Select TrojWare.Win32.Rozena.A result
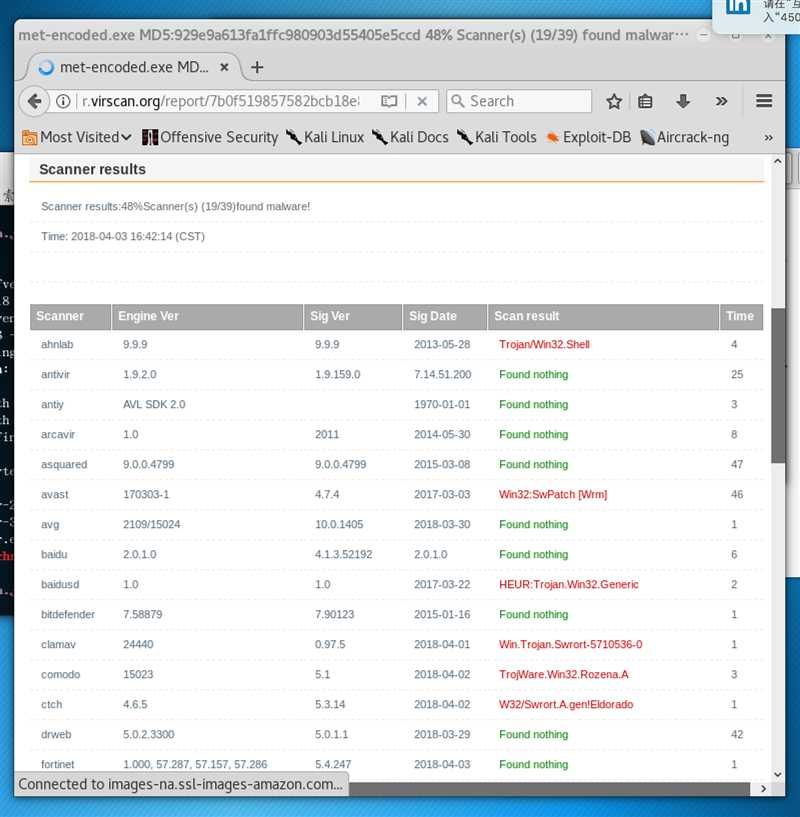Viewport: 800px width, 817px height. point(564,675)
